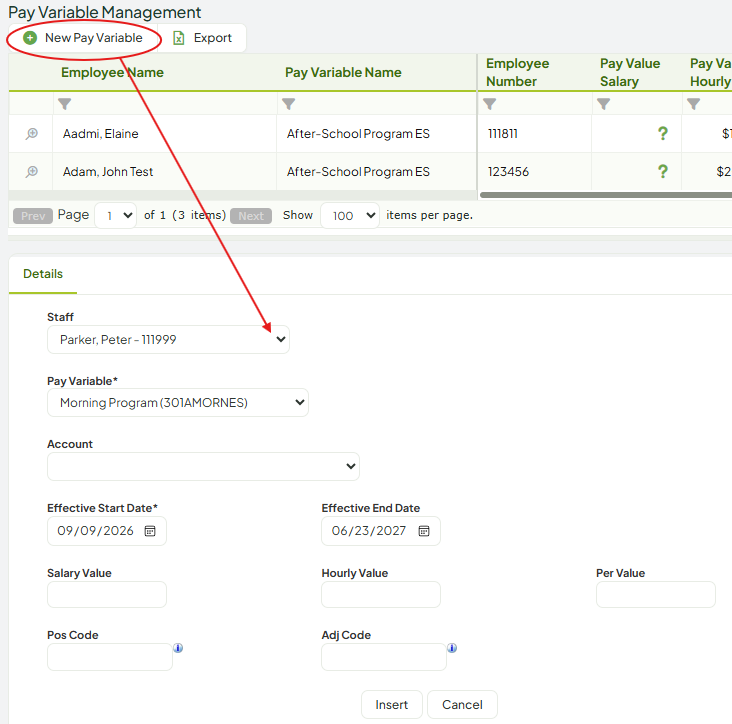Open the Pay Variable dropdown showing Morning Program

coord(178,402)
